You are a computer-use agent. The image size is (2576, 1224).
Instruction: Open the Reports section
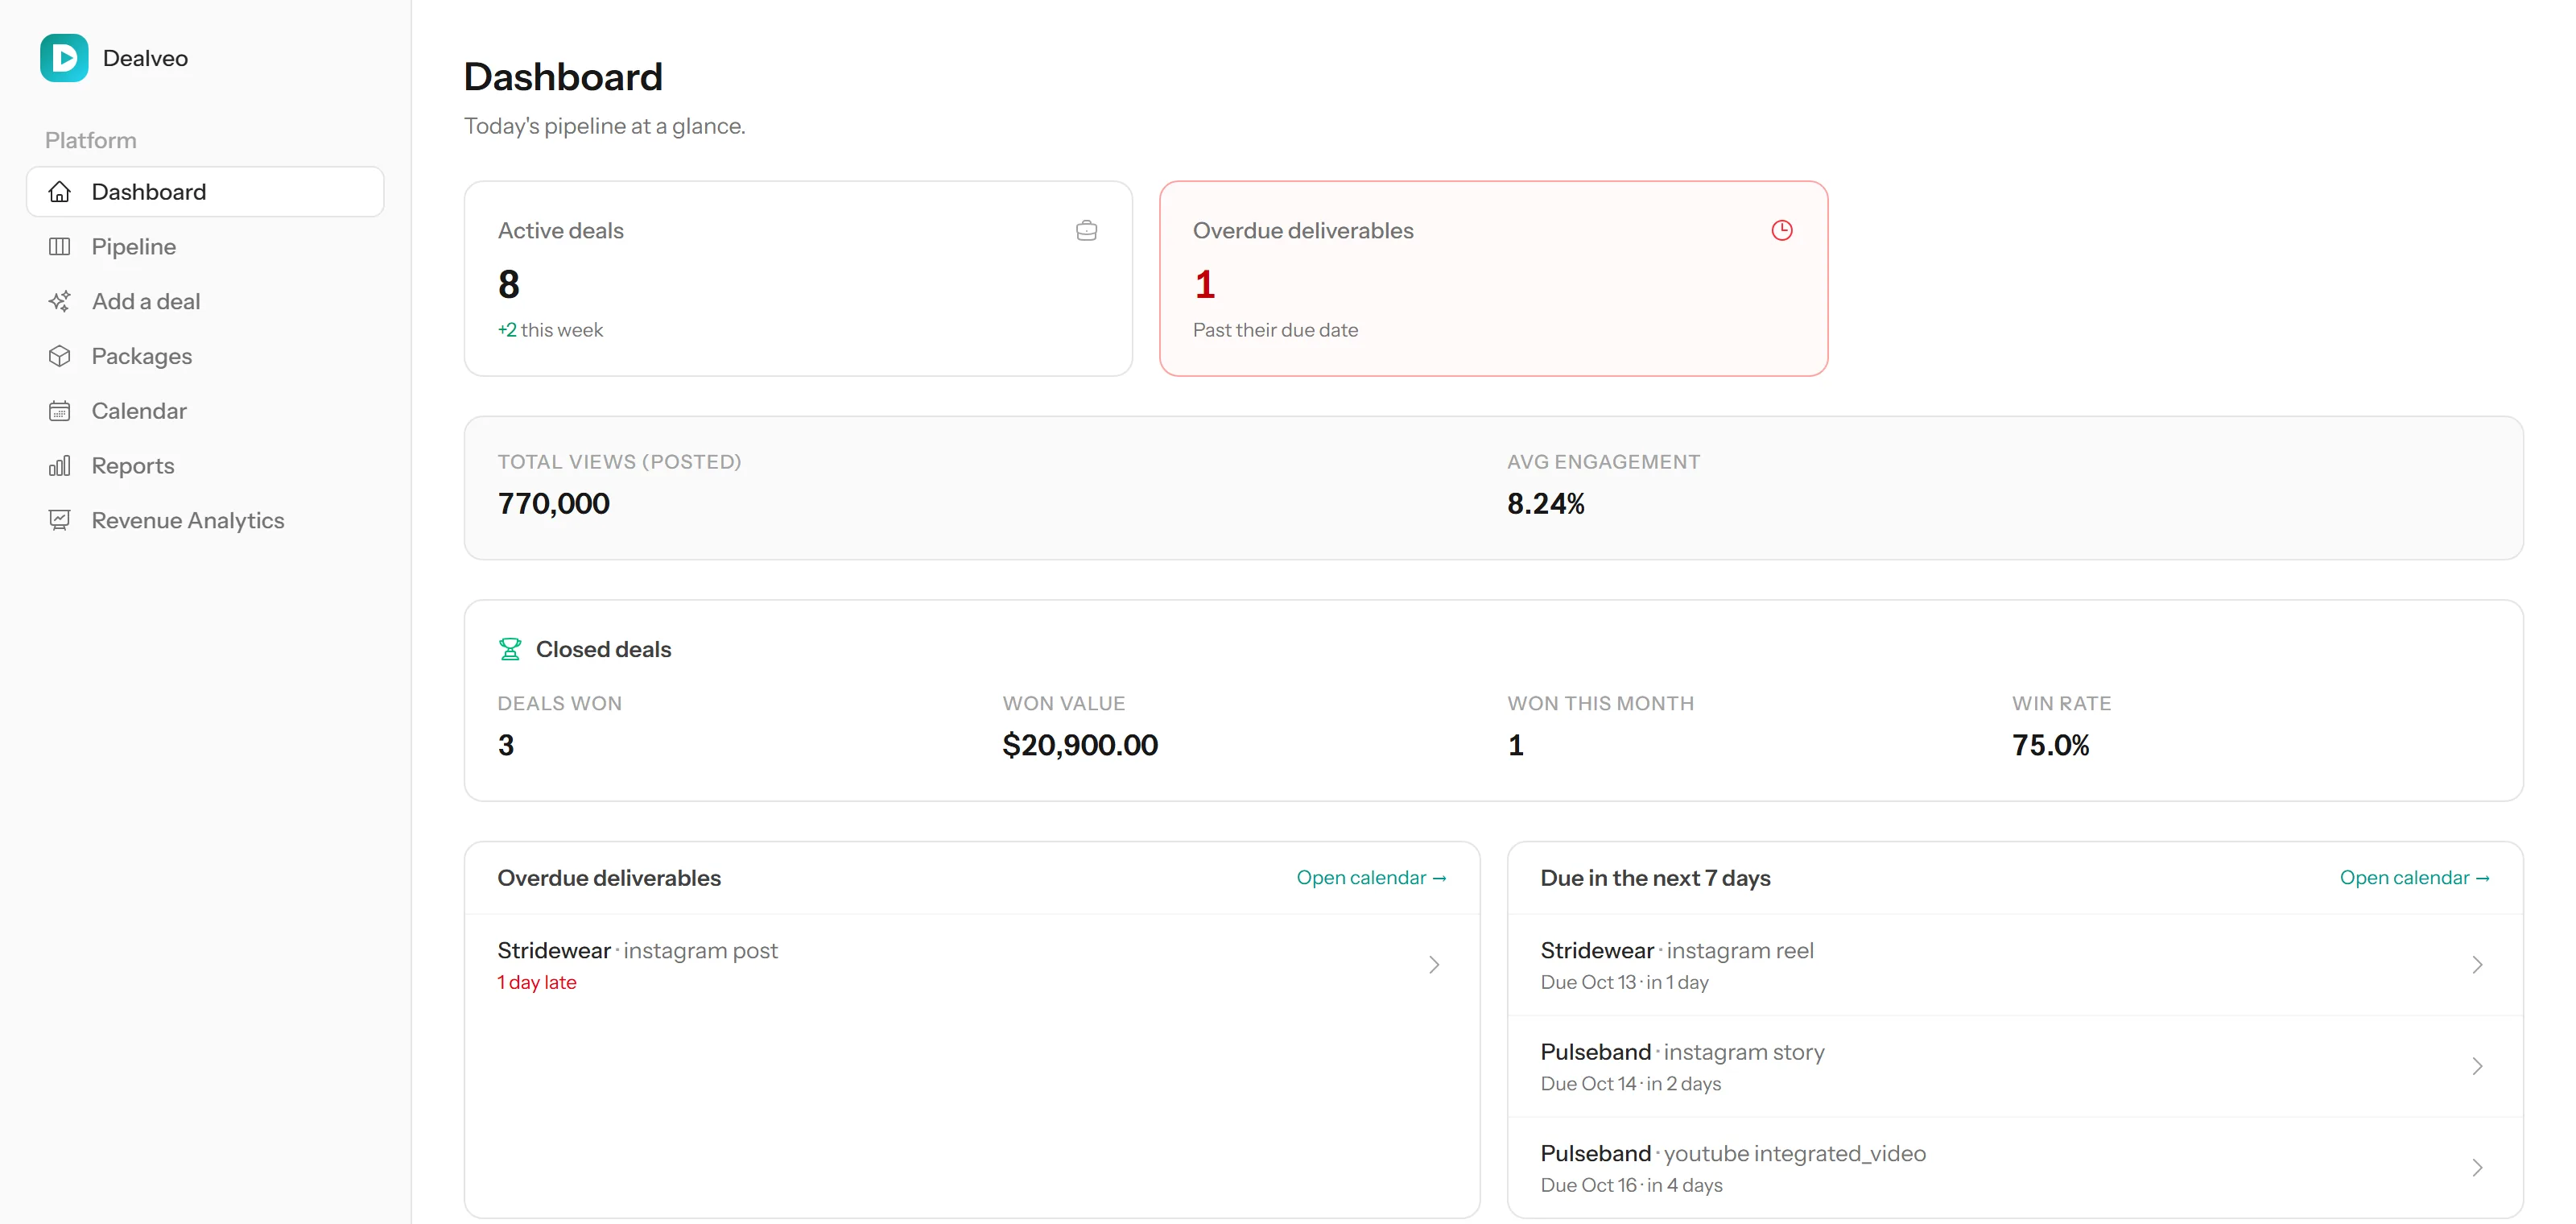205,466
